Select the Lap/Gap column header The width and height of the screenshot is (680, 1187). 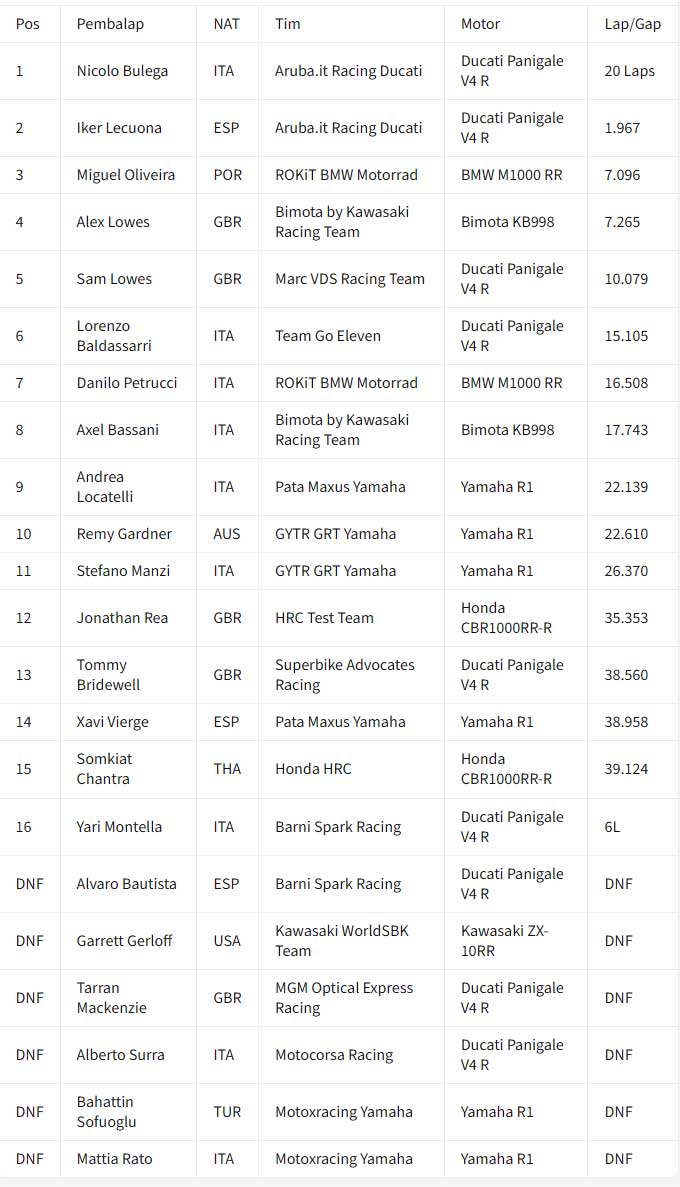632,24
